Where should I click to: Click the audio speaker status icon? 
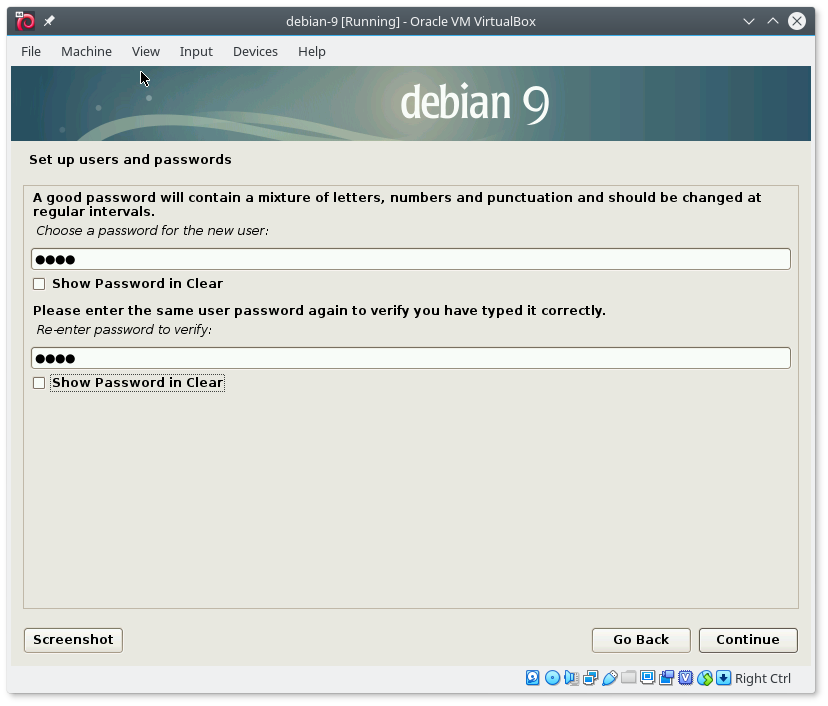(x=571, y=678)
